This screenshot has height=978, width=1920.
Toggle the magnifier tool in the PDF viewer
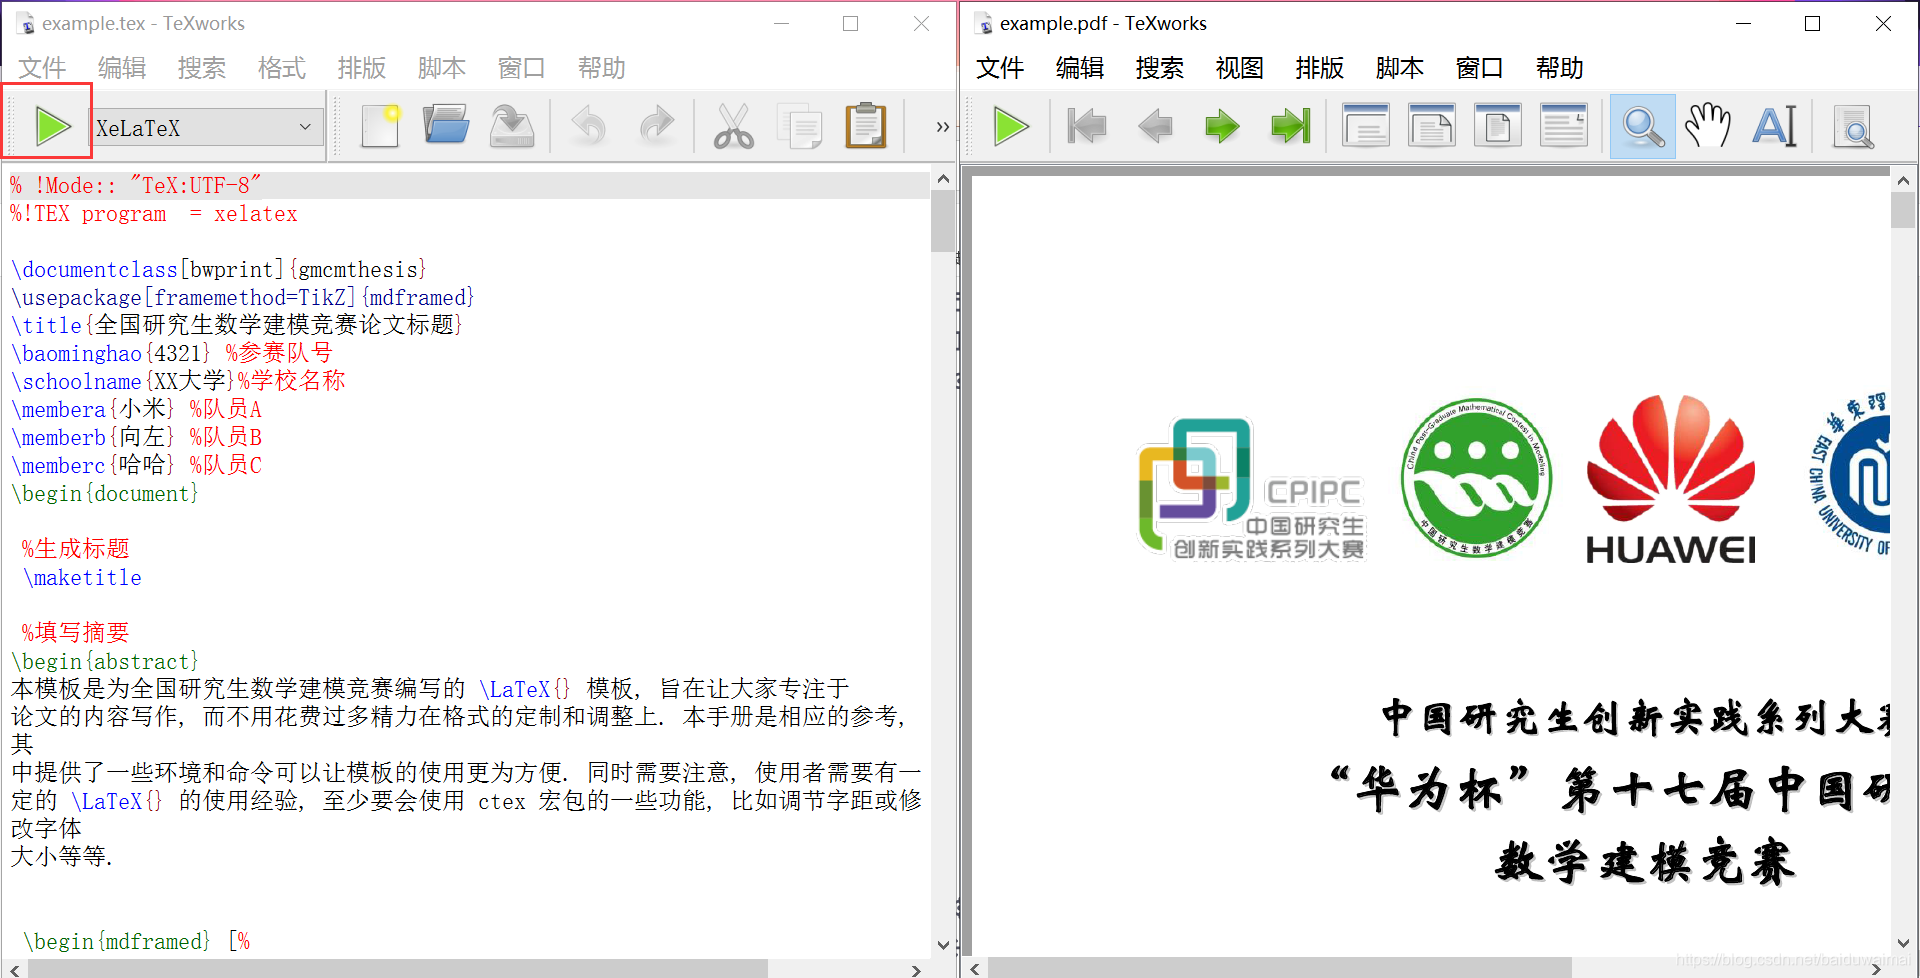pyautogui.click(x=1641, y=125)
